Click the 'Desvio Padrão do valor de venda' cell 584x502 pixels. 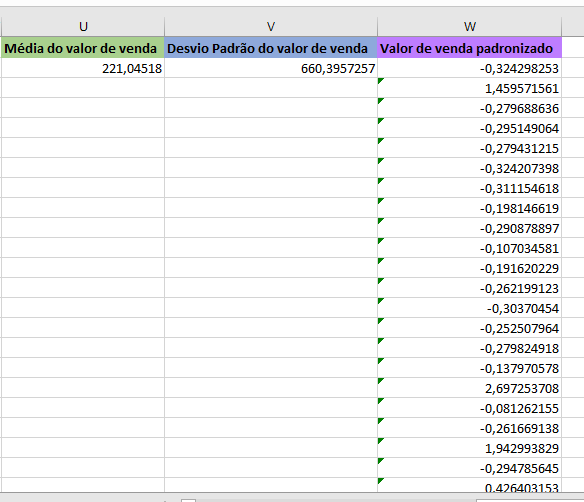(271, 48)
